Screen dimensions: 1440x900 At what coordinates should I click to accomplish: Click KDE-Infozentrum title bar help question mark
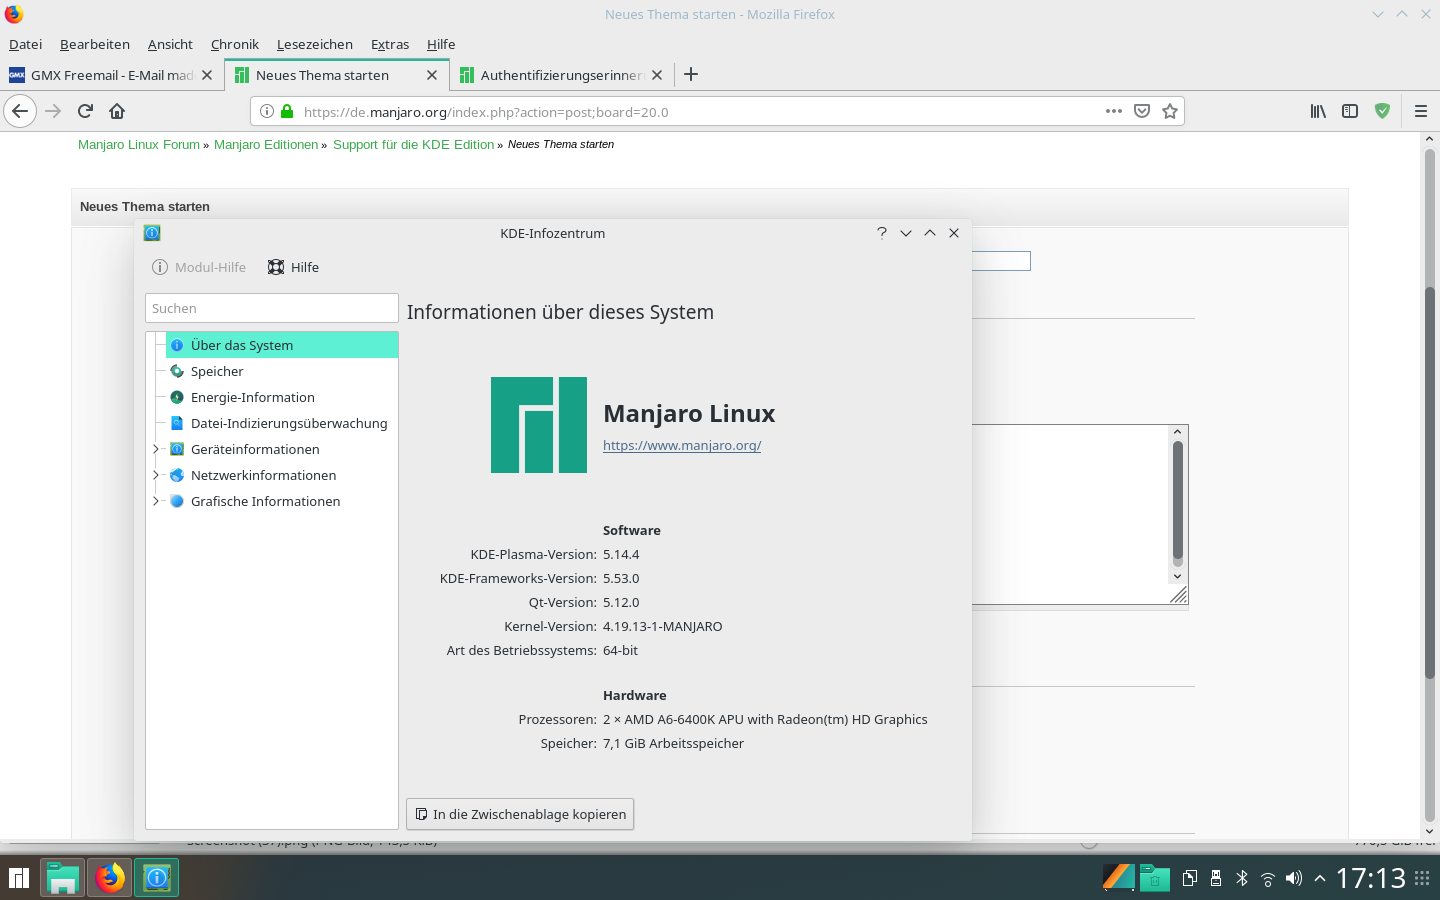pos(882,233)
